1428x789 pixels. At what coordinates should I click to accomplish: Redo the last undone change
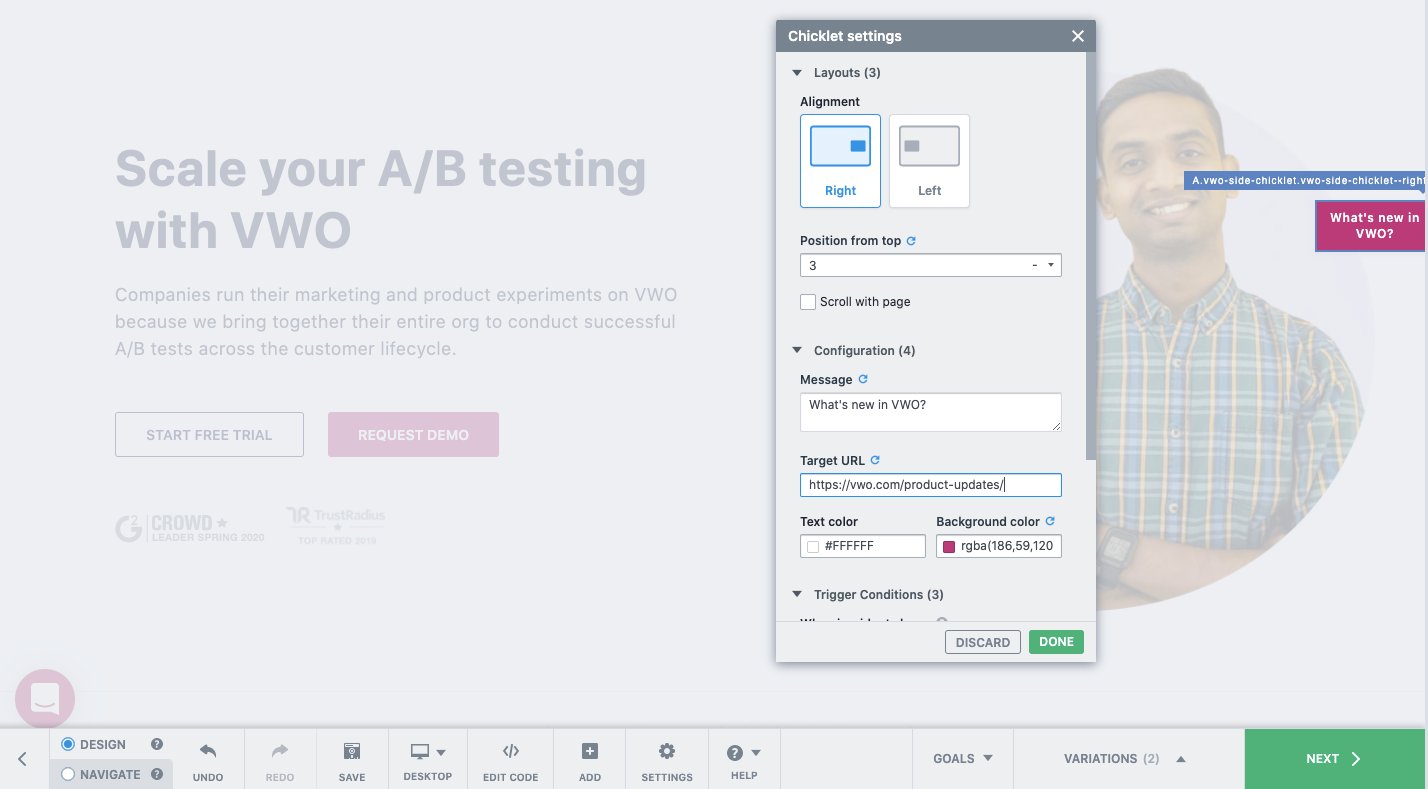point(280,760)
